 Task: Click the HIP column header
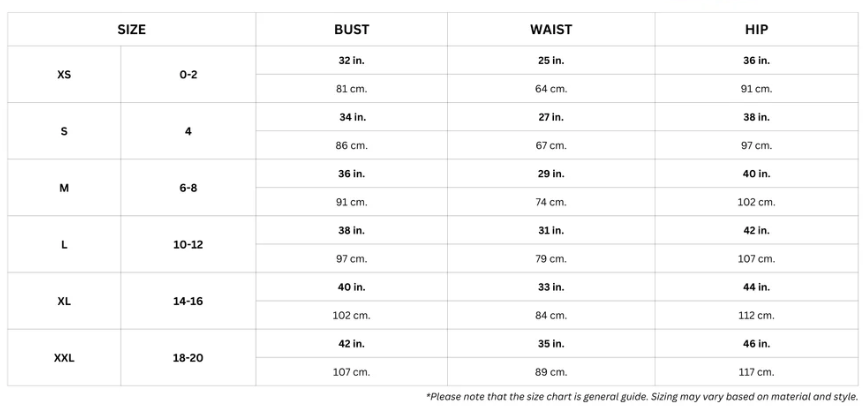tap(756, 30)
